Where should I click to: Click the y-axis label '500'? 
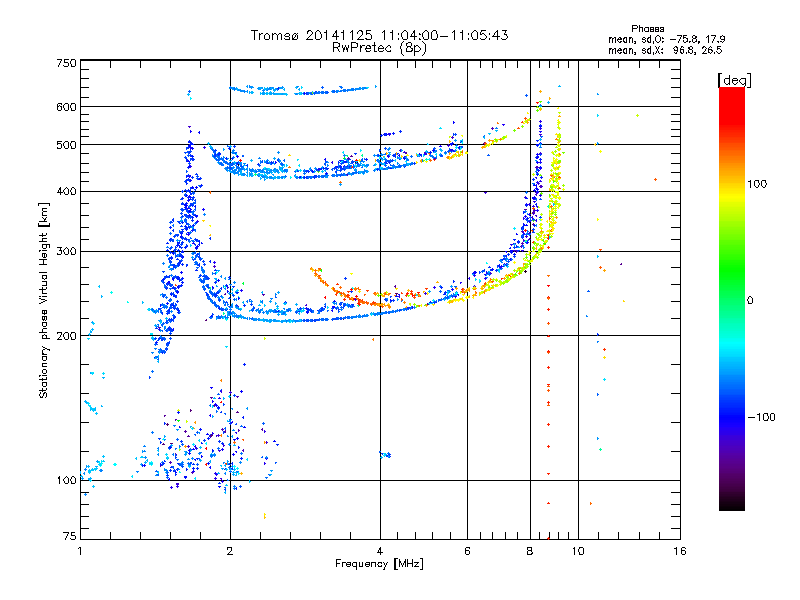[66, 145]
